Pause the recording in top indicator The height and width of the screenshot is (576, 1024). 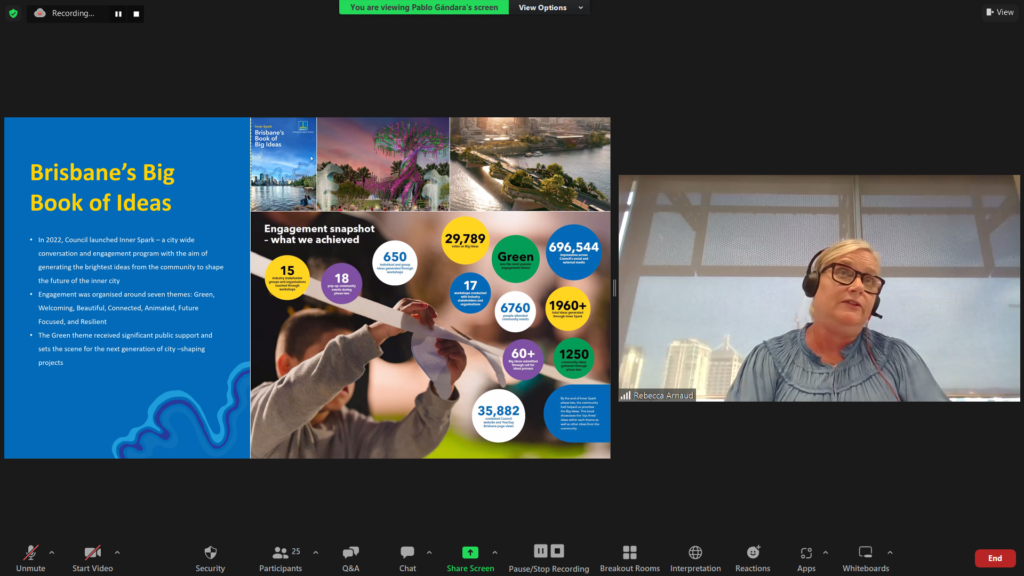click(x=118, y=14)
